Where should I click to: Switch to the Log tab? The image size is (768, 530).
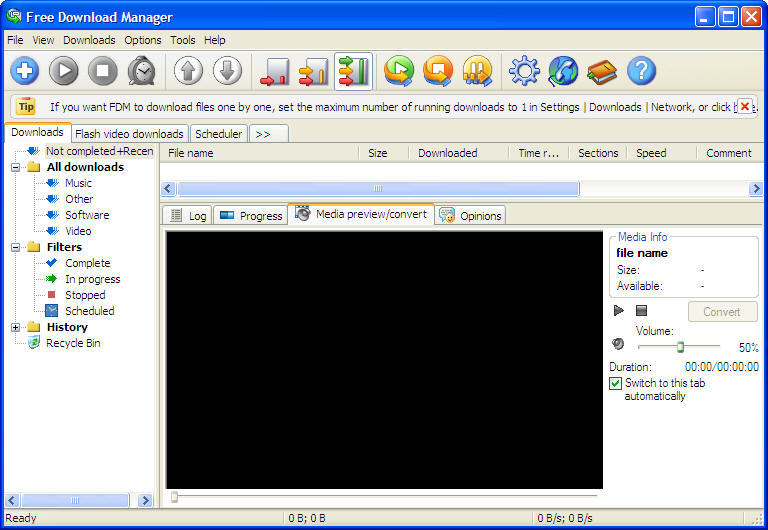pyautogui.click(x=188, y=216)
